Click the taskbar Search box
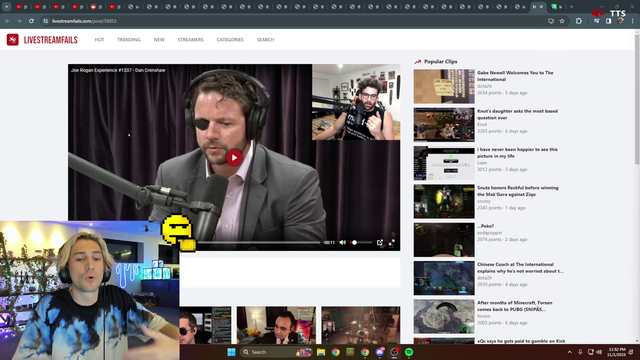Image resolution: width=640 pixels, height=360 pixels. click(276, 352)
